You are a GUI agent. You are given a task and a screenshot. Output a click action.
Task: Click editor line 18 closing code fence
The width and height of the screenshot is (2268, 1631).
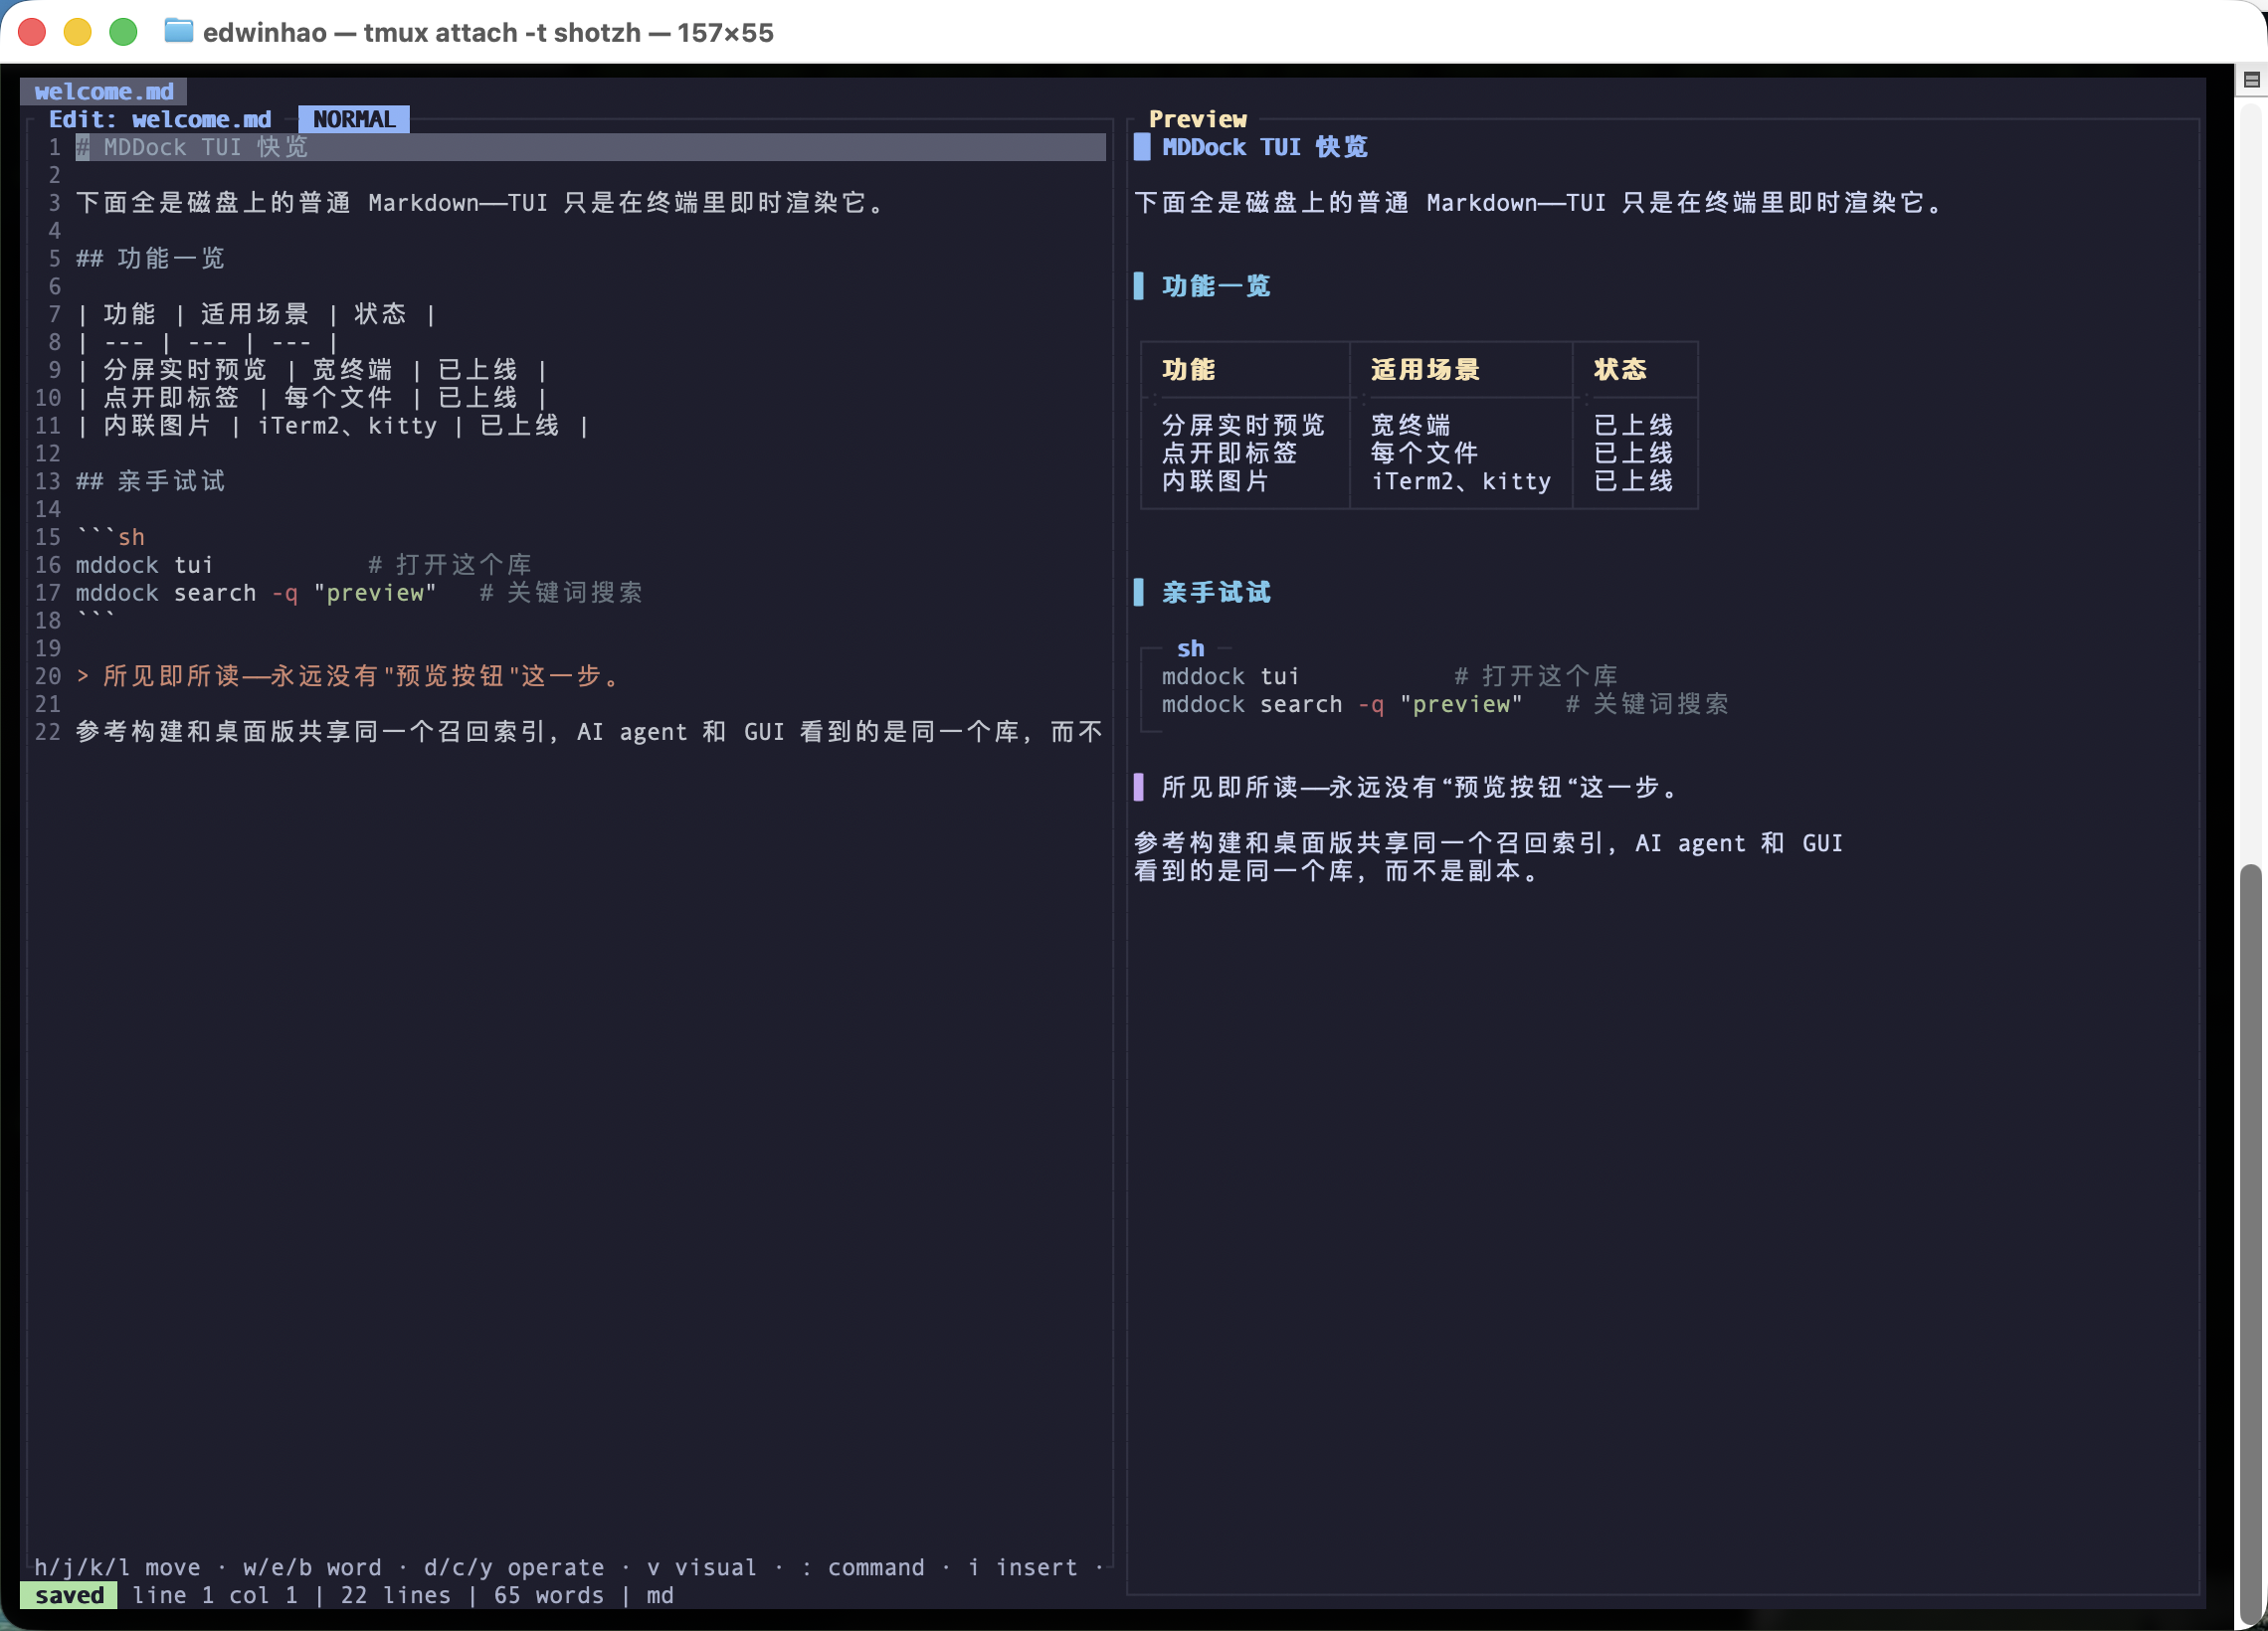click(96, 620)
